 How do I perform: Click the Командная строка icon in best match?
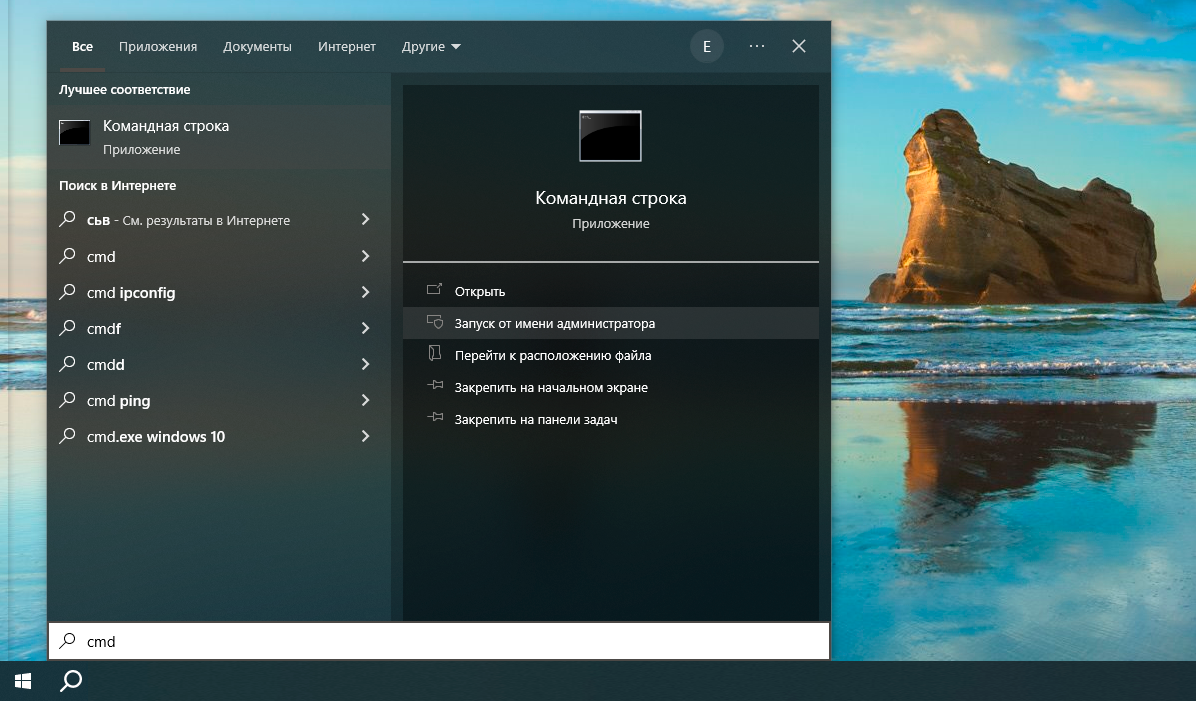[x=75, y=133]
